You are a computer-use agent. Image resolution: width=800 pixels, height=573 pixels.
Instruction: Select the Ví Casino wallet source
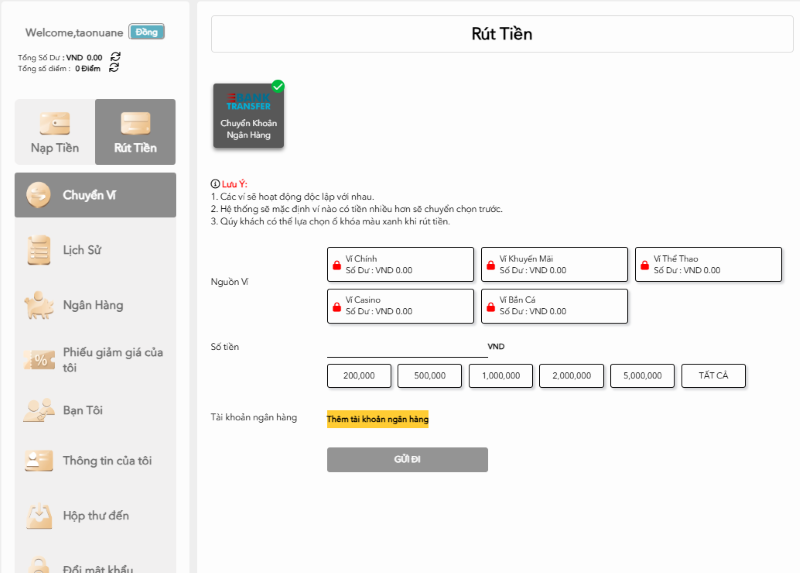[x=400, y=306]
